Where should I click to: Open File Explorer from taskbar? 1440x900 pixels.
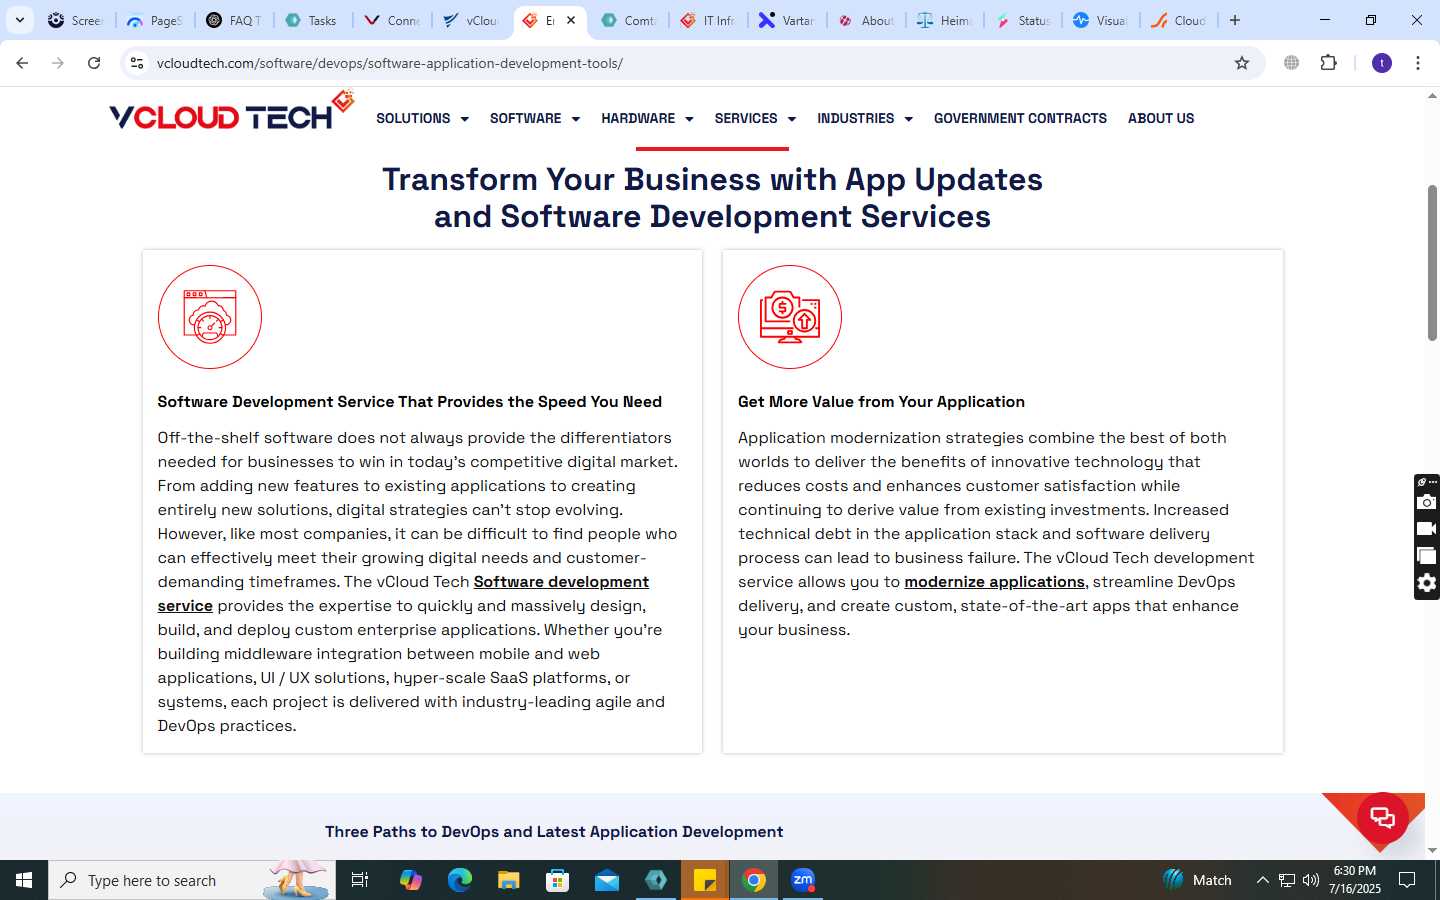click(509, 880)
